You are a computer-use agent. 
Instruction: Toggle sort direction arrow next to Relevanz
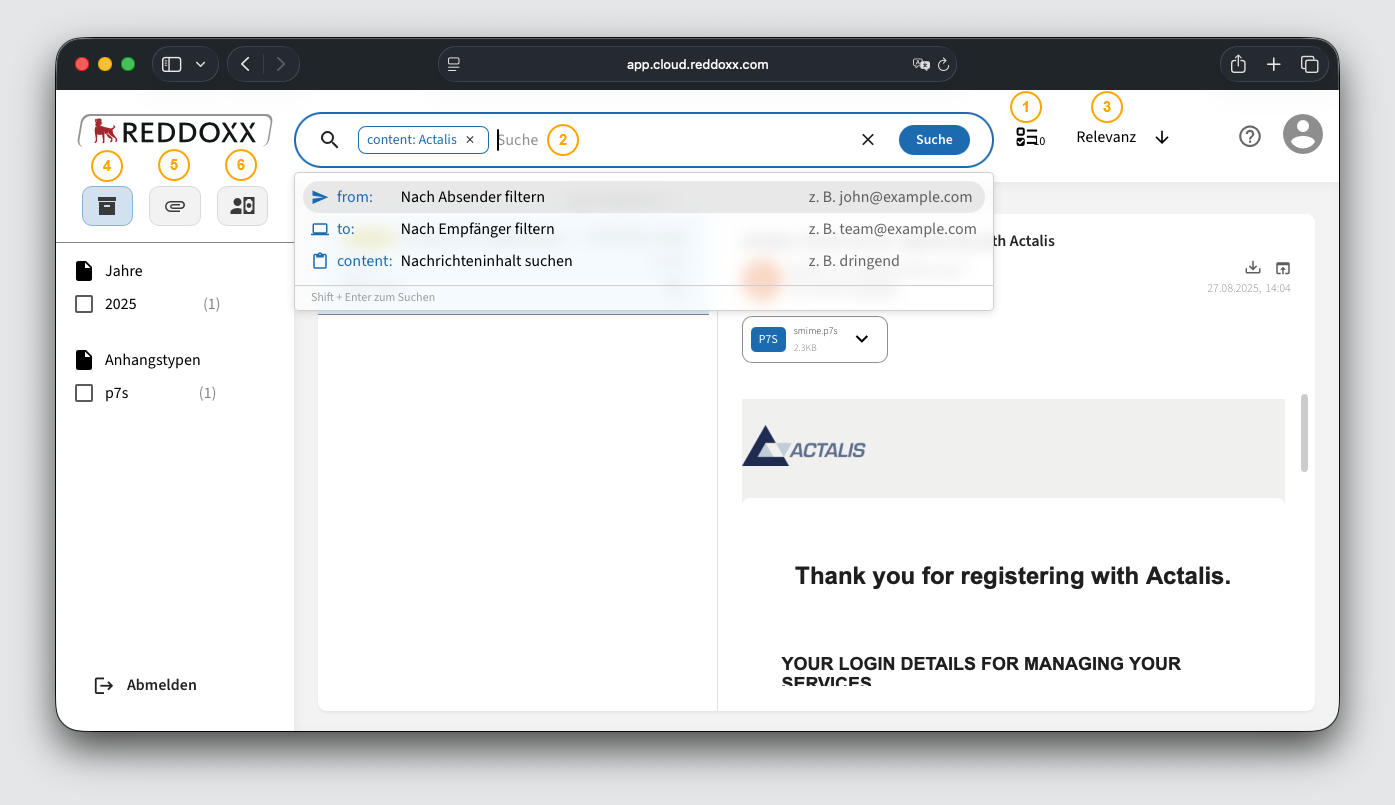(x=1161, y=138)
